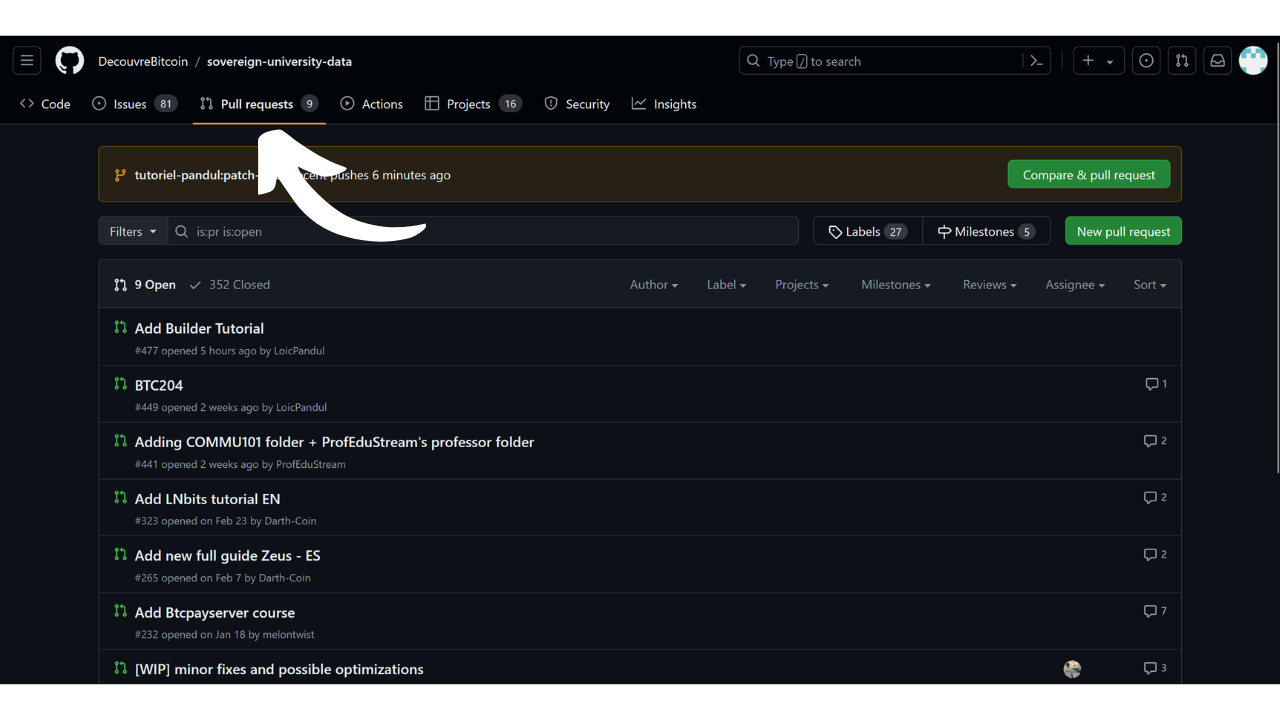Open Add new full guide Zeus - ES

coord(227,556)
